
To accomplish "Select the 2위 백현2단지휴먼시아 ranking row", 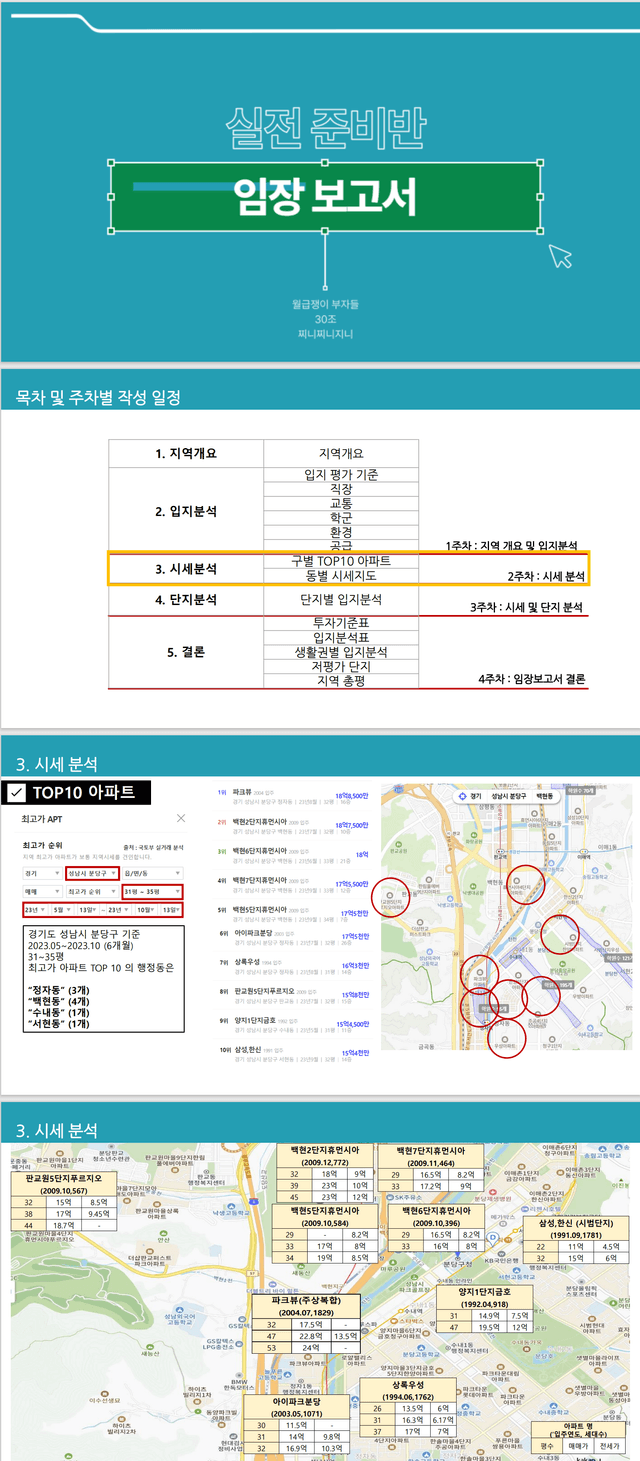I will point(294,825).
